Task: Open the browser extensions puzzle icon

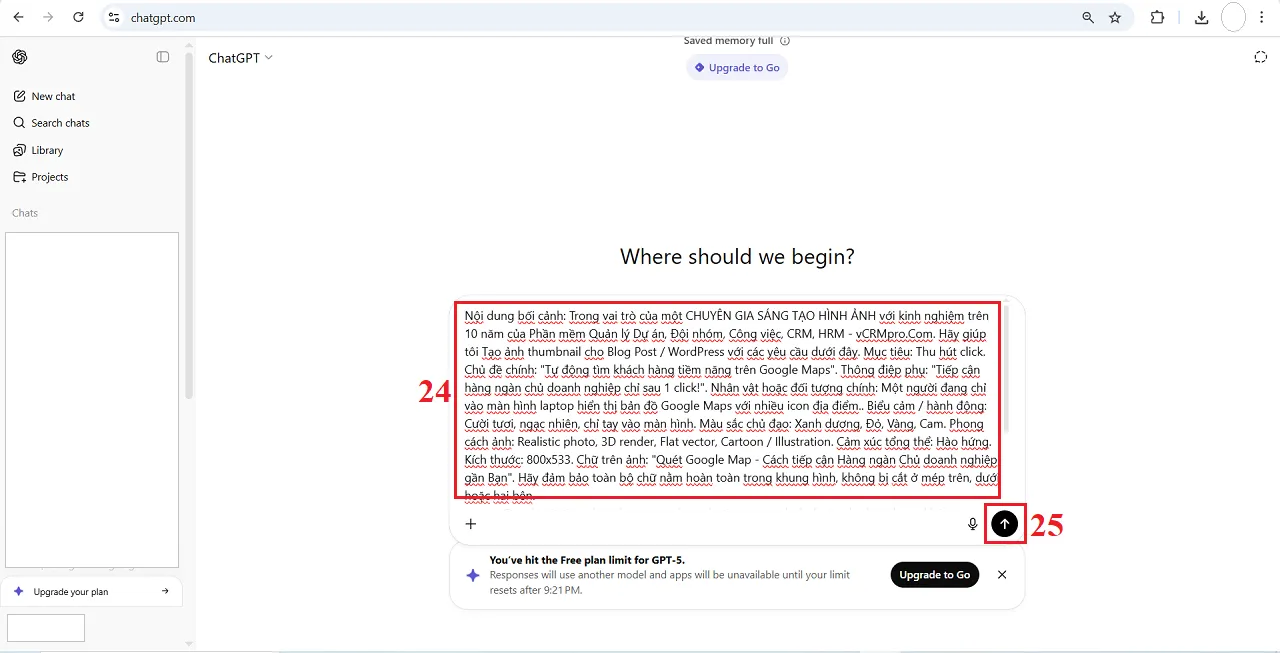Action: pyautogui.click(x=1158, y=17)
